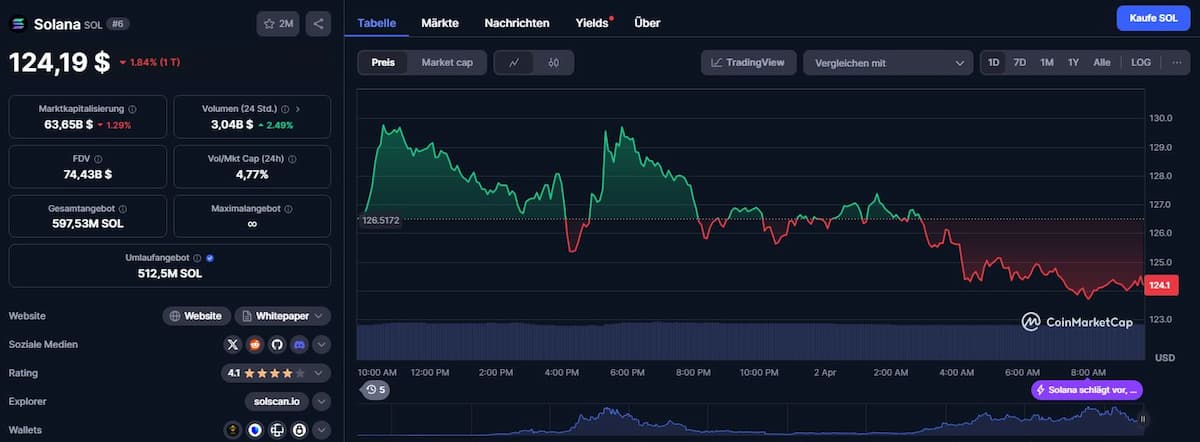Open the Discord community icon
The width and height of the screenshot is (1200, 442).
299,344
